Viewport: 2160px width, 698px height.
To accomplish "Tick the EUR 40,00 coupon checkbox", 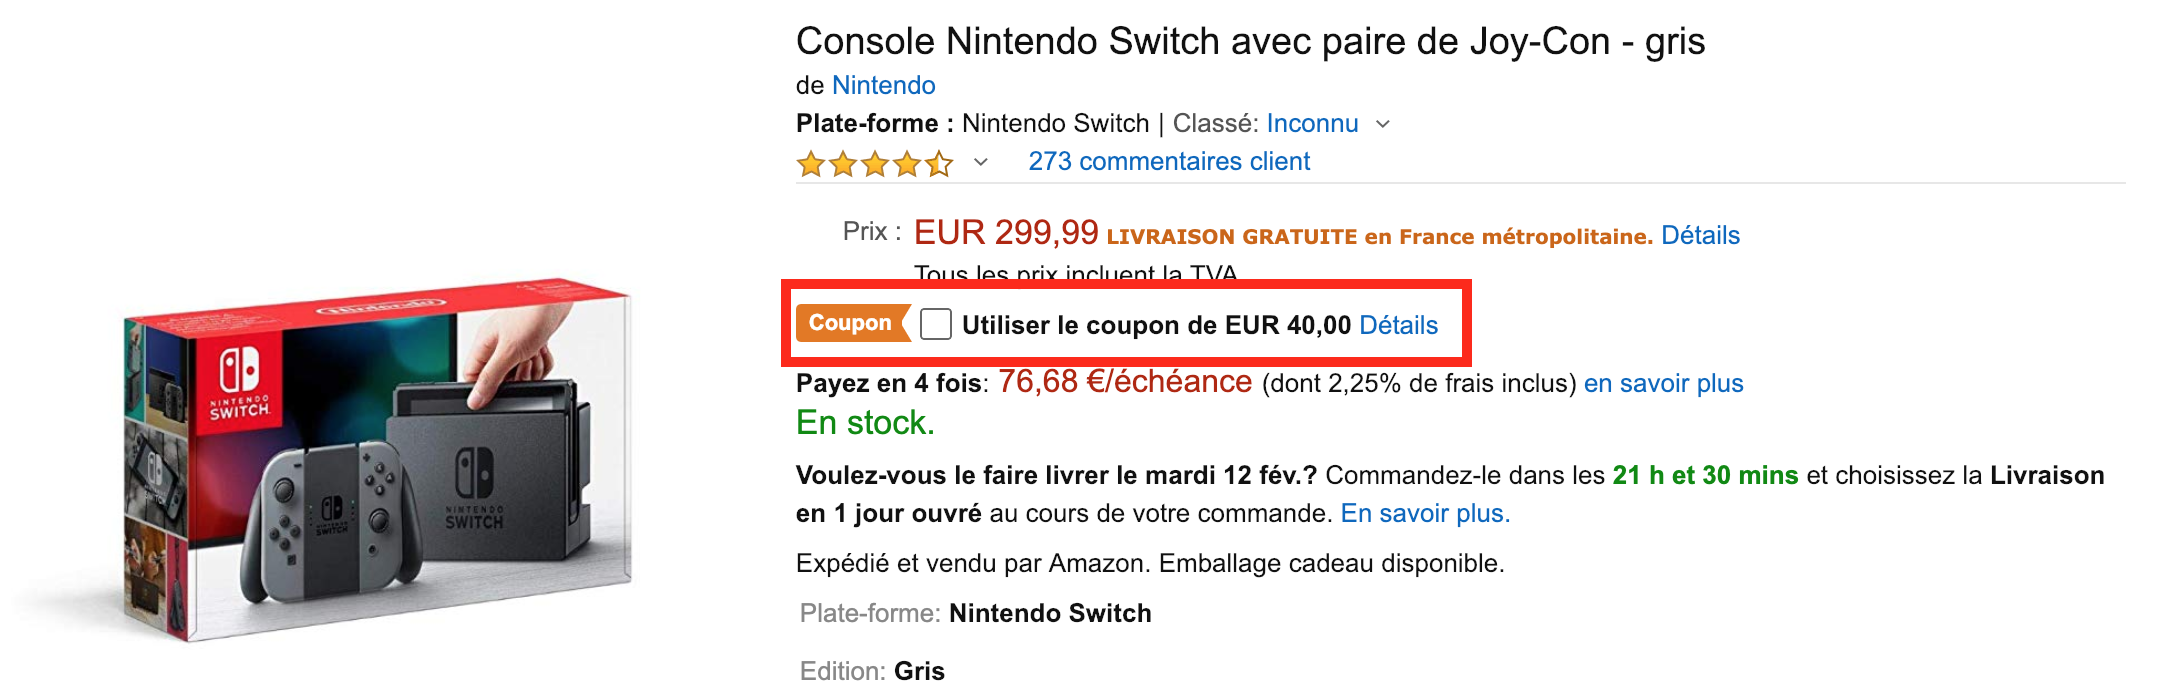I will pos(936,324).
